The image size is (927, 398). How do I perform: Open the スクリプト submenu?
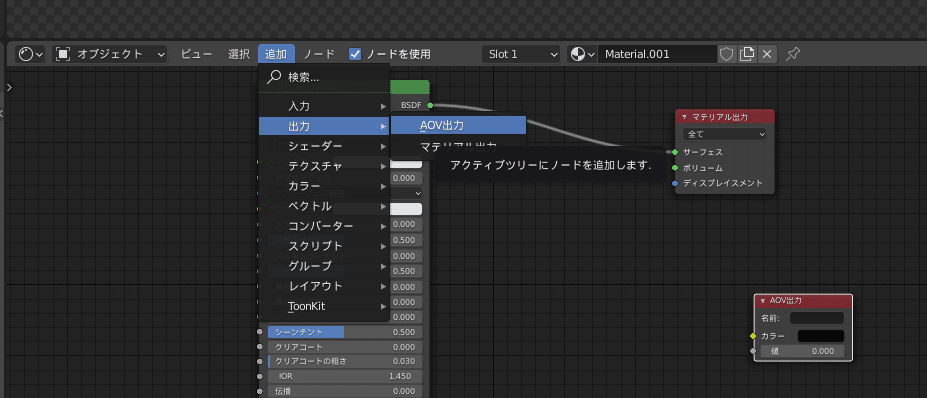point(324,246)
